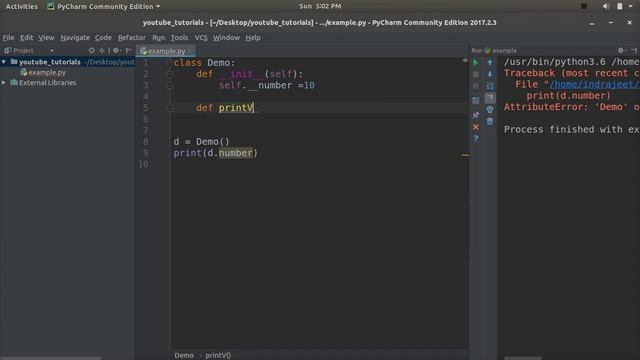
Task: Open the View menu
Action: [46, 38]
